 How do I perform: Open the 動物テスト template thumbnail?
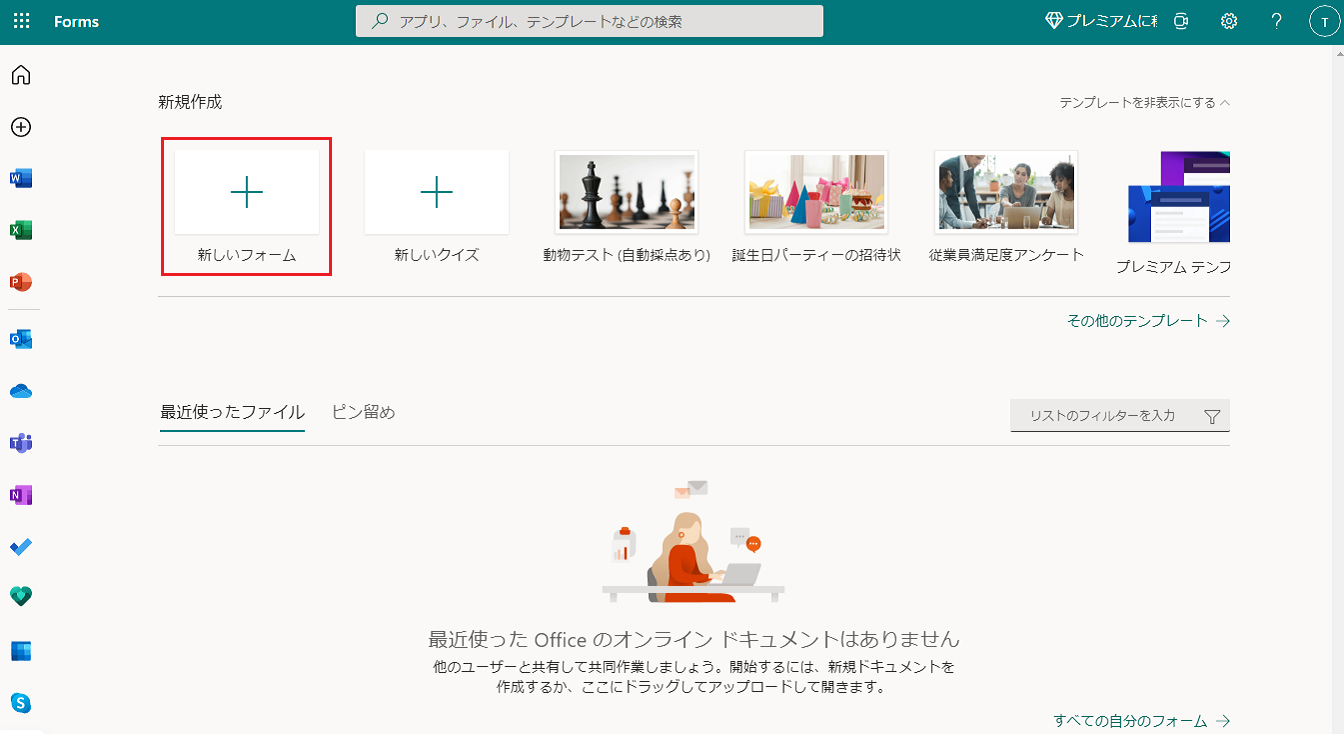pyautogui.click(x=626, y=191)
